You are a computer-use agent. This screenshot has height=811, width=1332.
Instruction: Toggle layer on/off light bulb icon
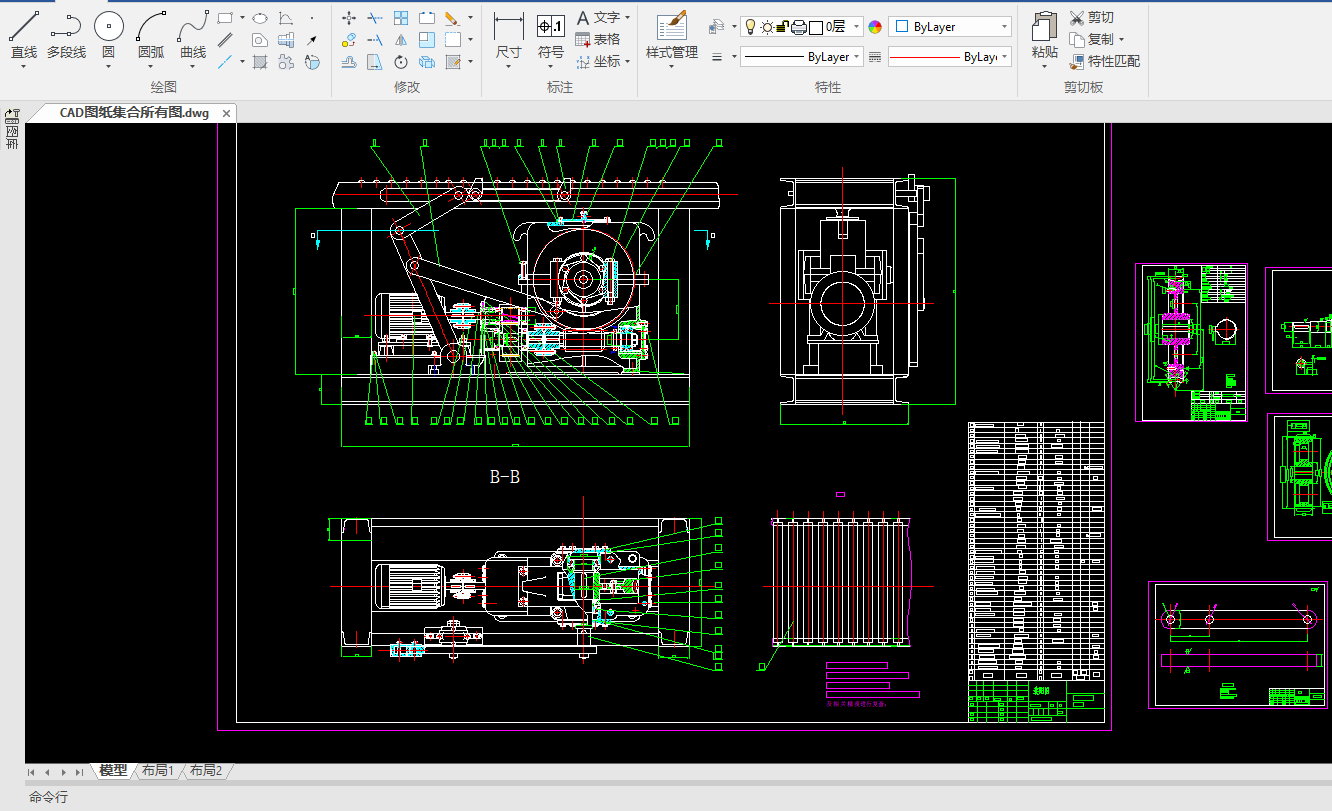tap(751, 27)
